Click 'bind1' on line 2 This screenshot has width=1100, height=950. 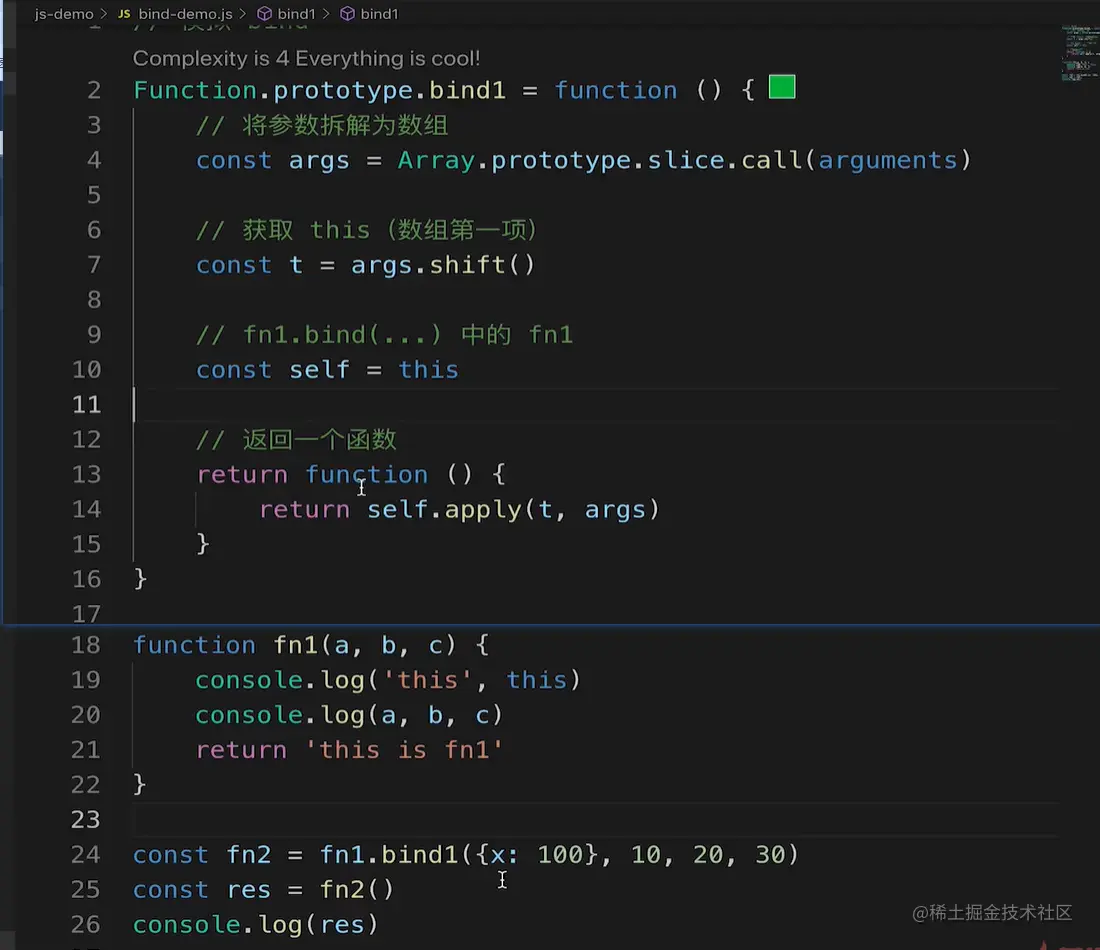(x=467, y=91)
